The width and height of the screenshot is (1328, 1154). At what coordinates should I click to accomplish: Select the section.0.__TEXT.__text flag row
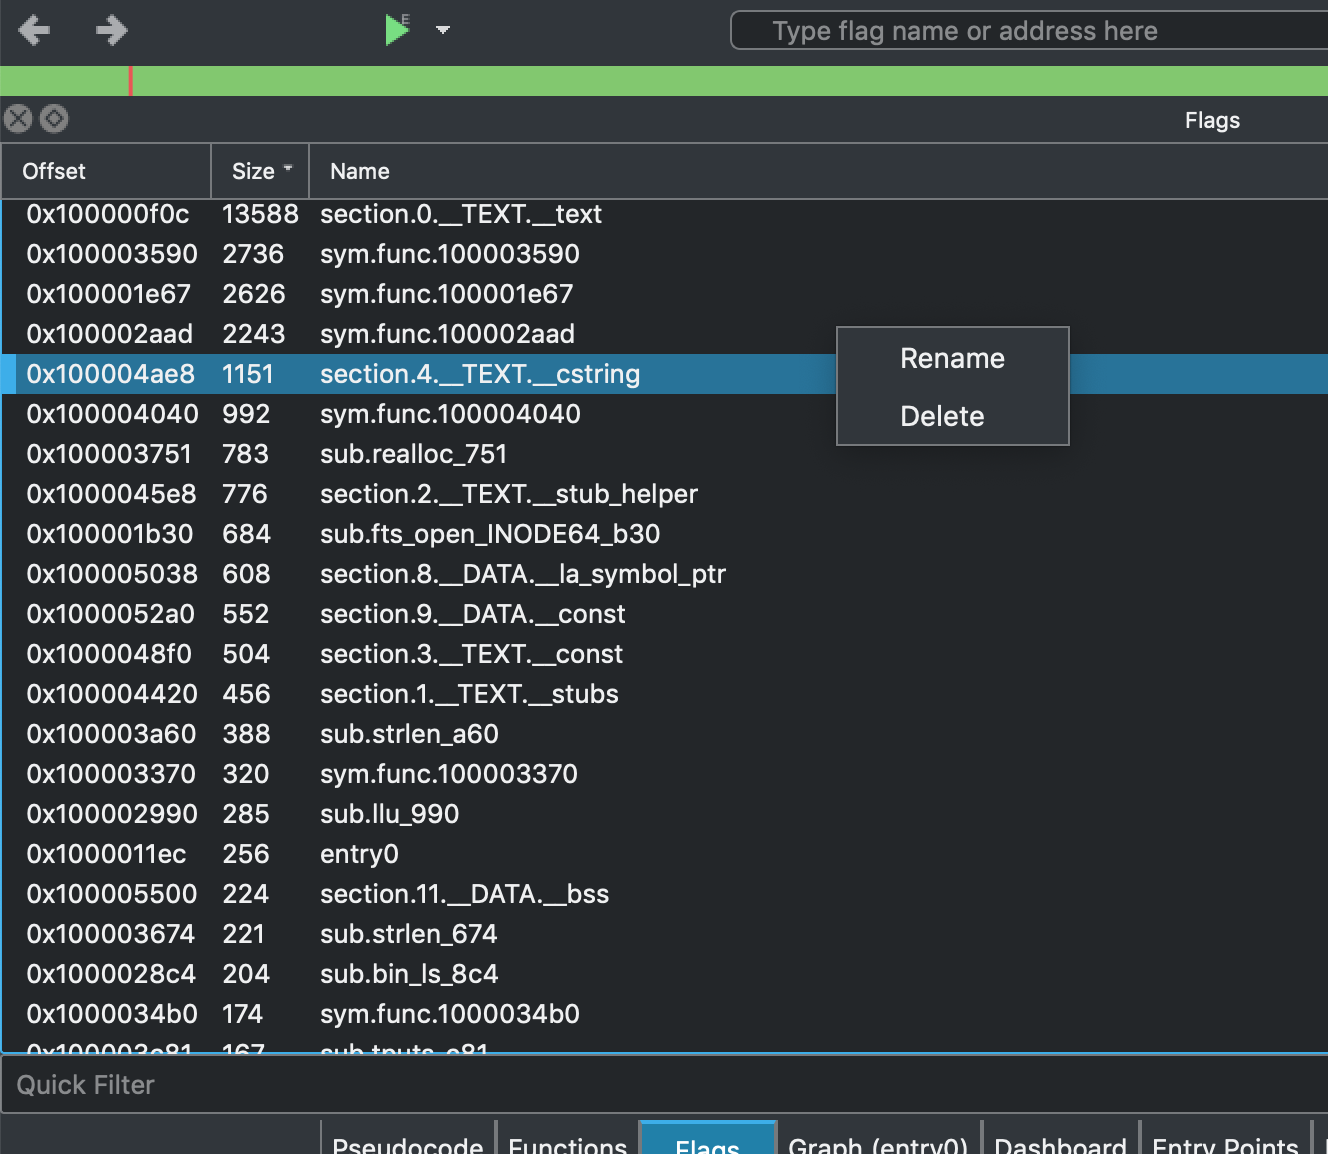(x=460, y=213)
